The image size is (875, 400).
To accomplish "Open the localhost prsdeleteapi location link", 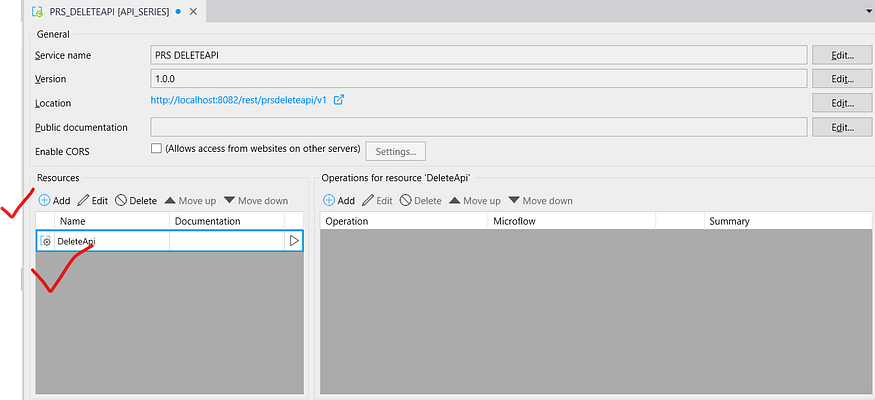I will [239, 101].
